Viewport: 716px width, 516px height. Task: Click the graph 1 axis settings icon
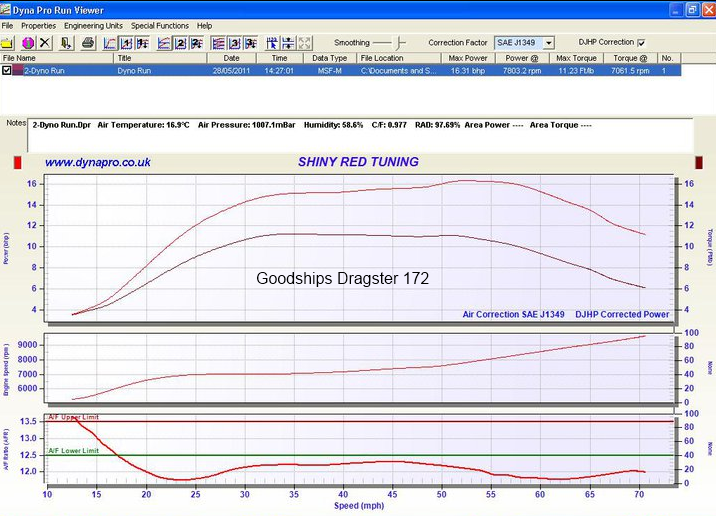142,43
